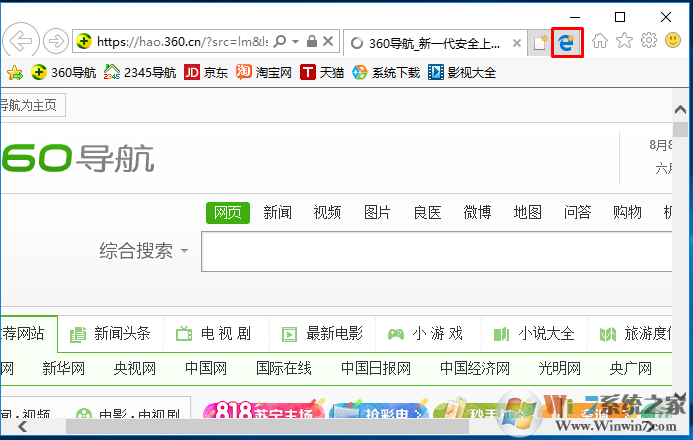693x440 pixels.
Task: Click the security lock icon in address bar
Action: click(312, 42)
